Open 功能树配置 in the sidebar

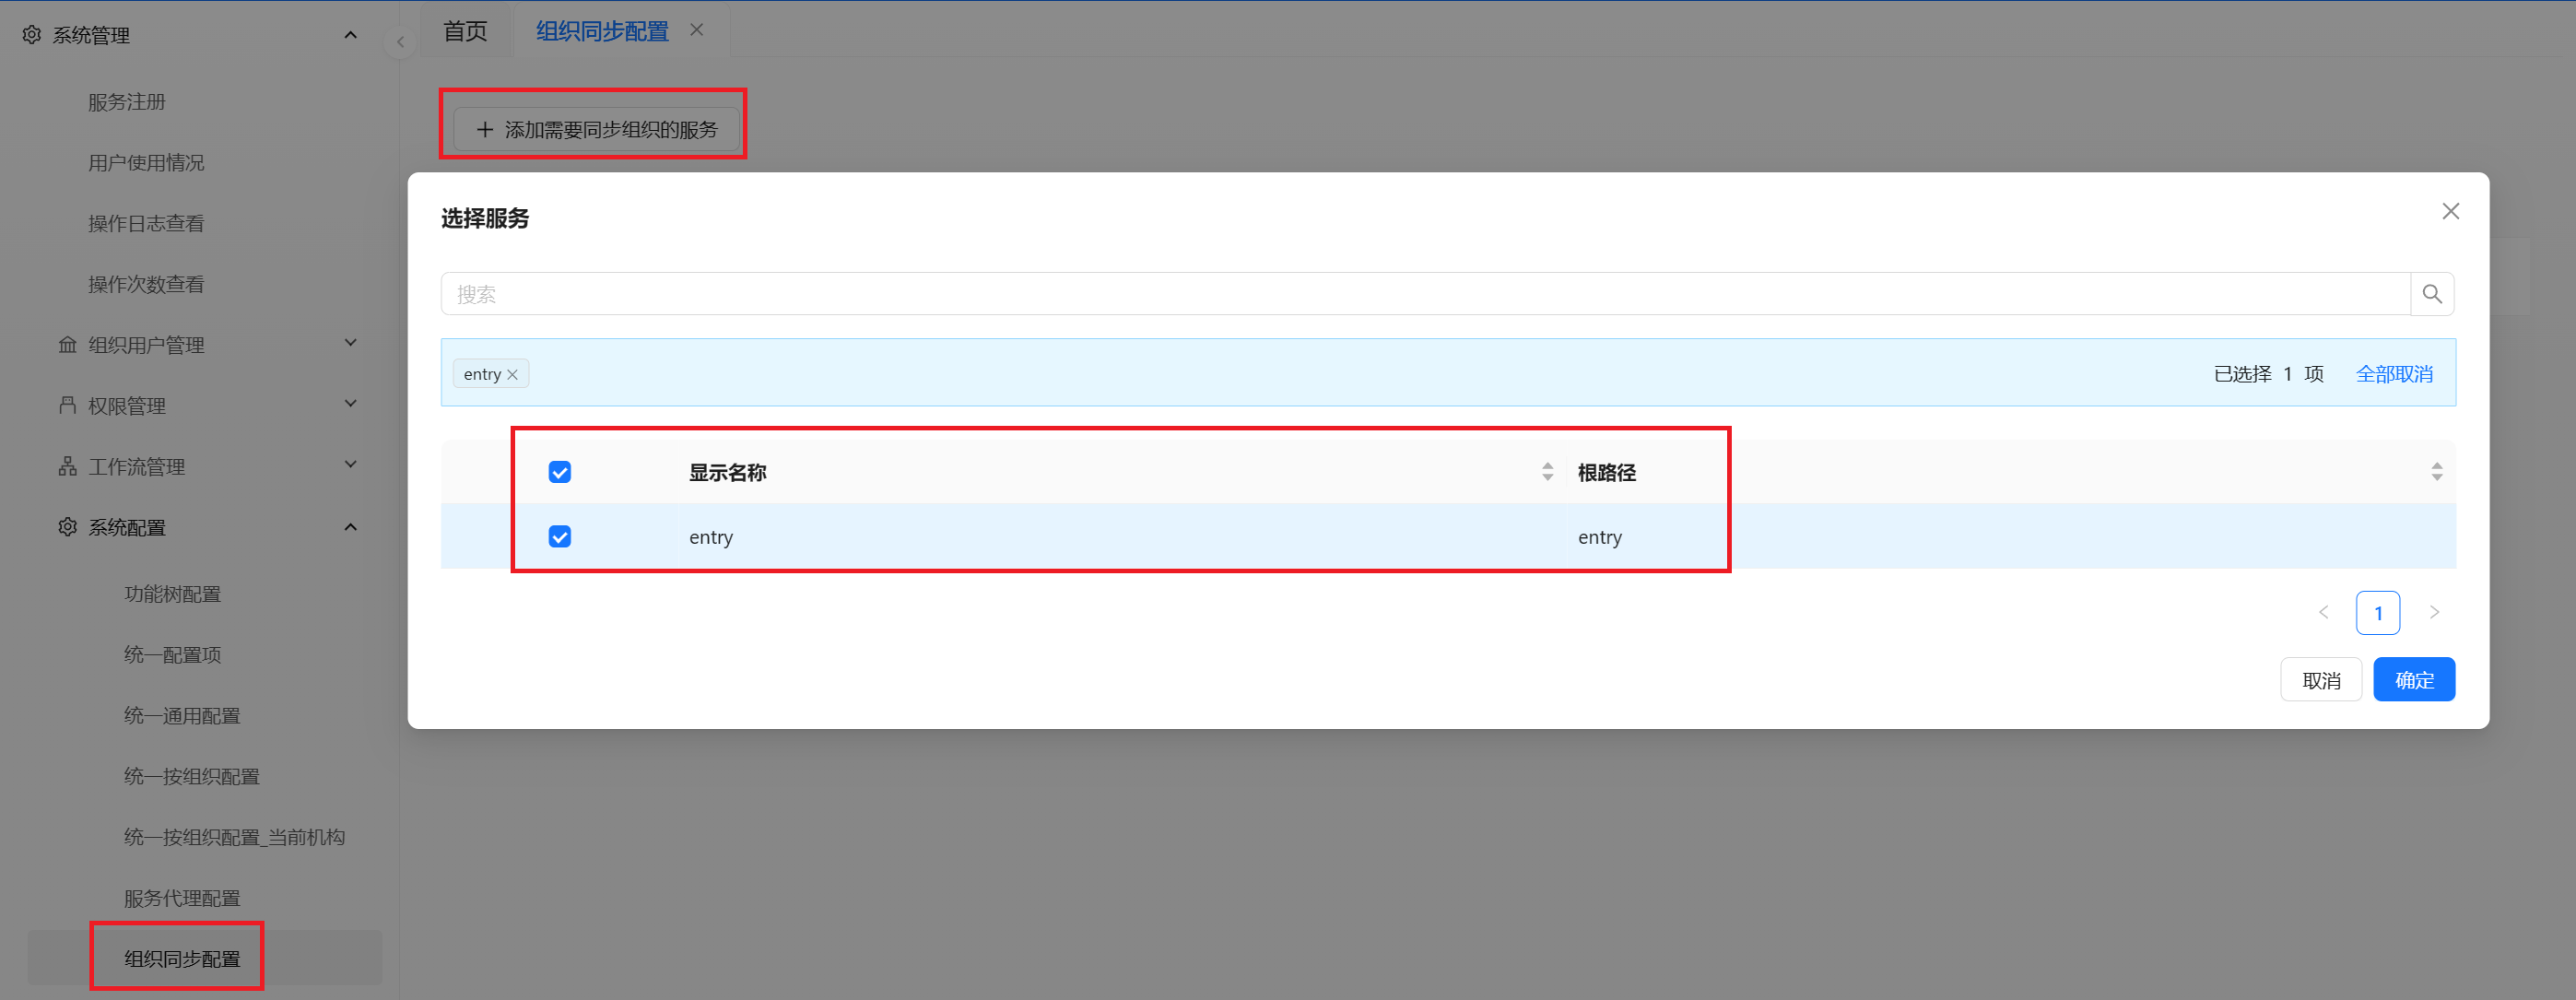coord(172,594)
